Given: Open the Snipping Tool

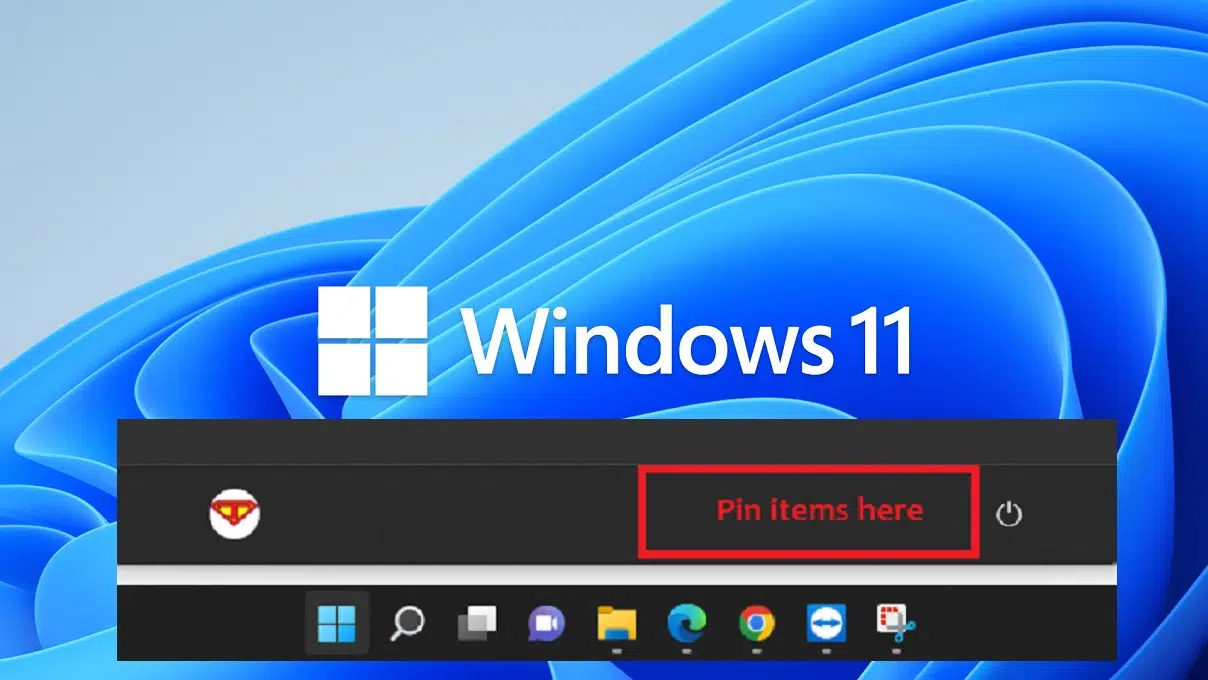Looking at the screenshot, I should pos(894,624).
